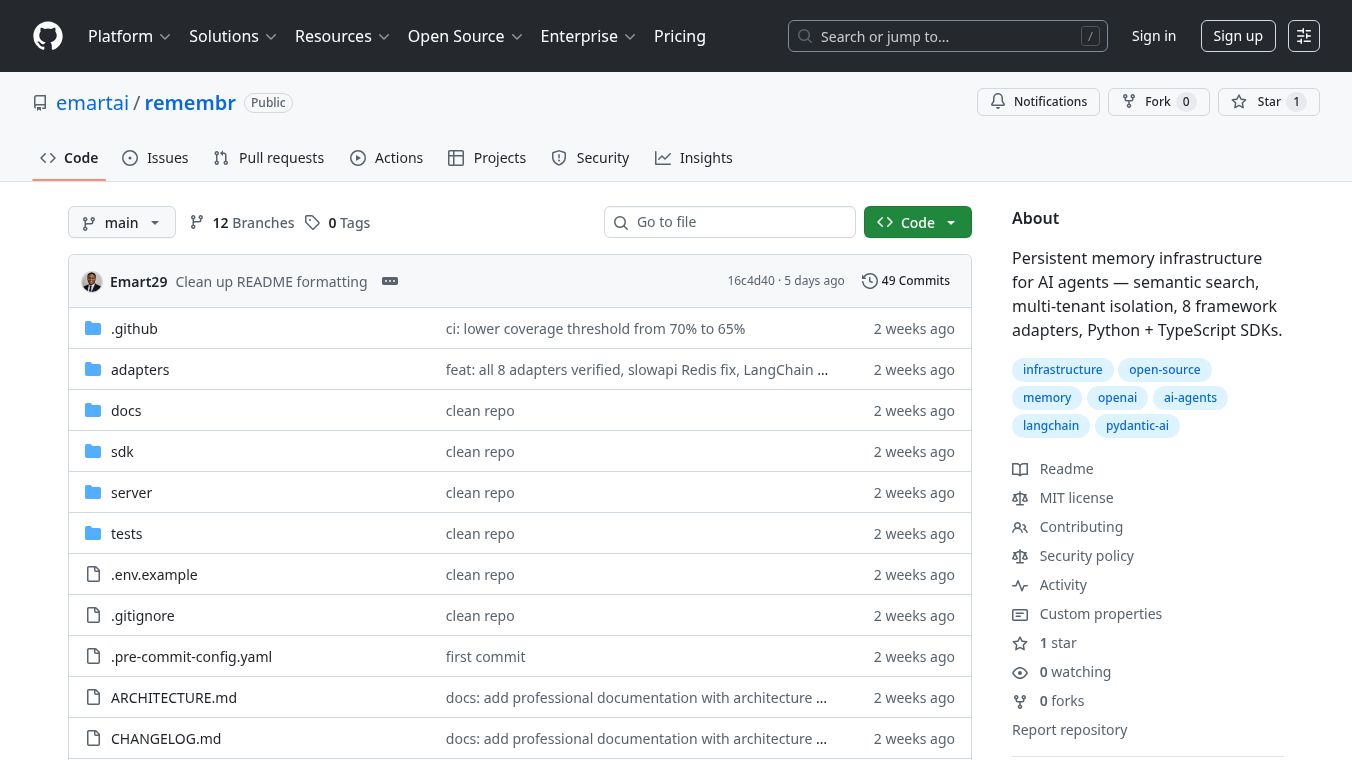1352x760 pixels.
Task: Open the MIT license link
Action: (x=1076, y=498)
